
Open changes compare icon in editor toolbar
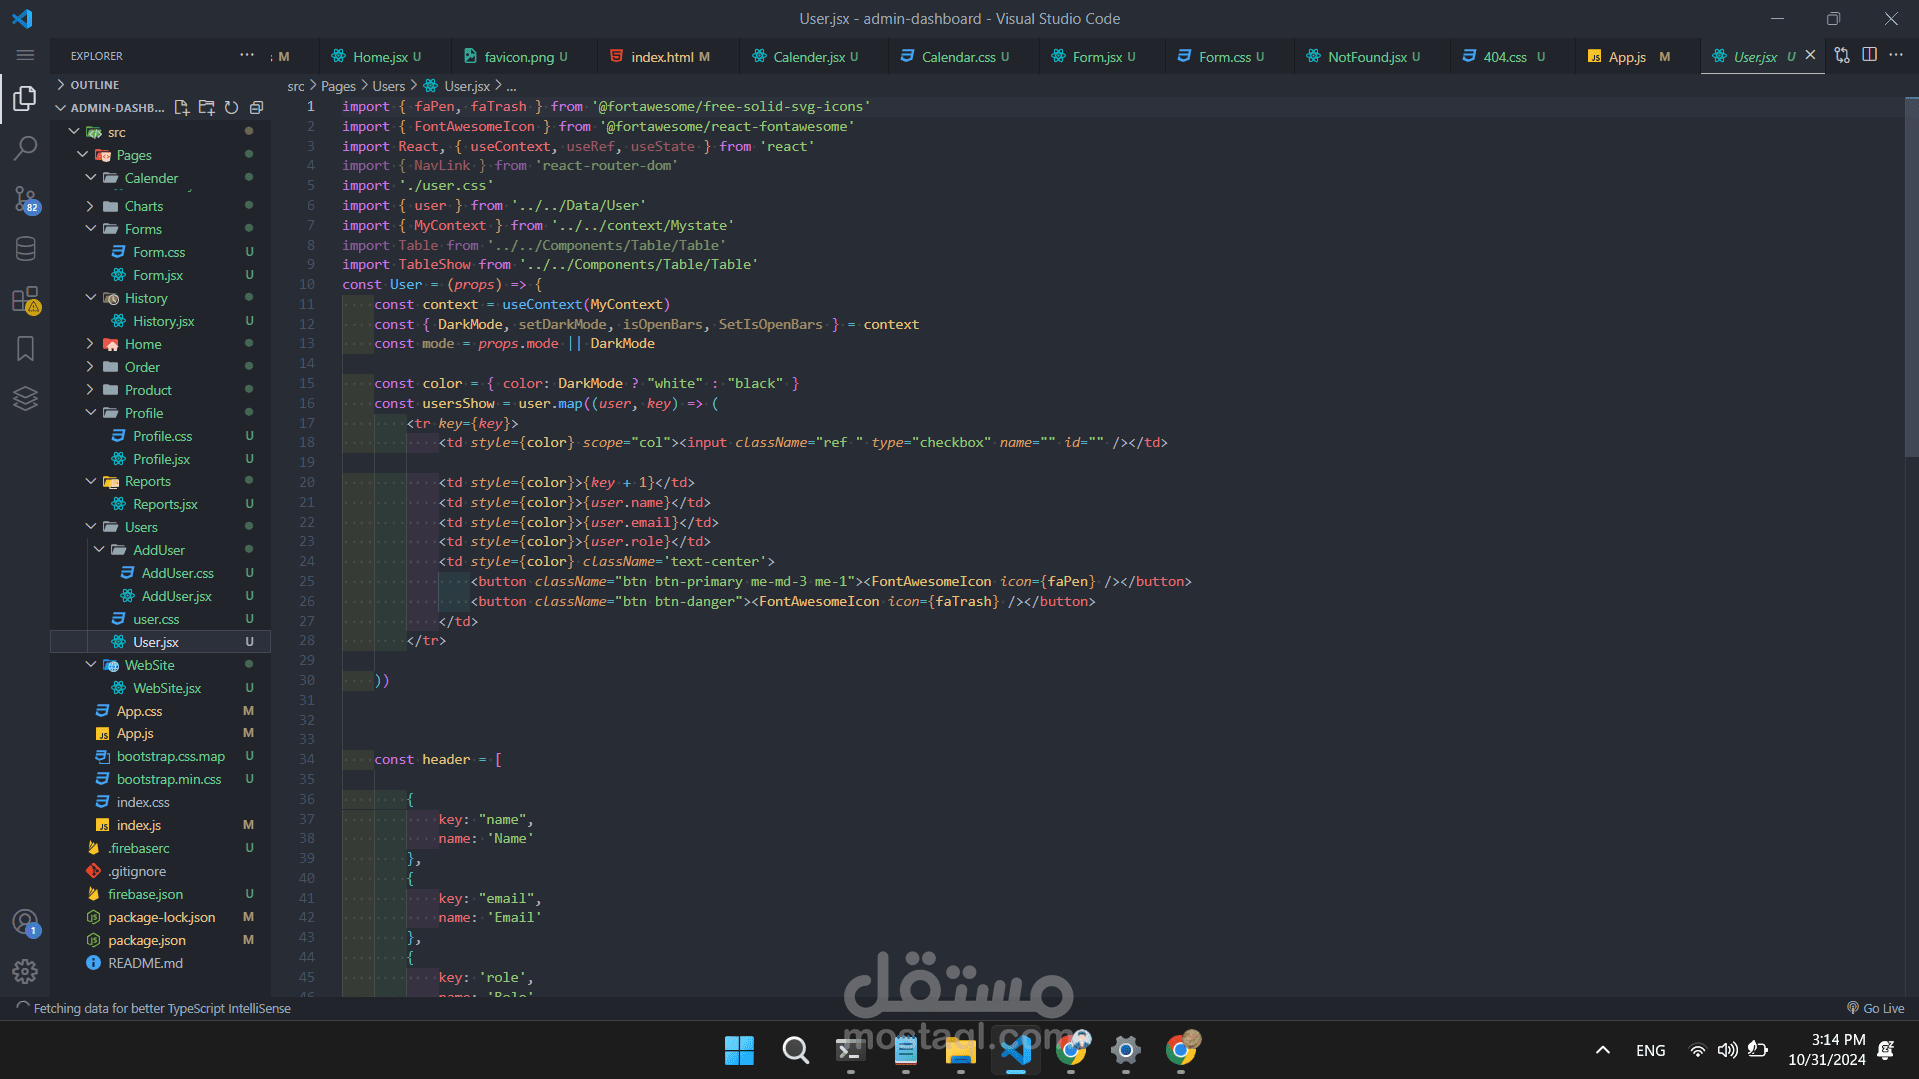coord(1842,55)
